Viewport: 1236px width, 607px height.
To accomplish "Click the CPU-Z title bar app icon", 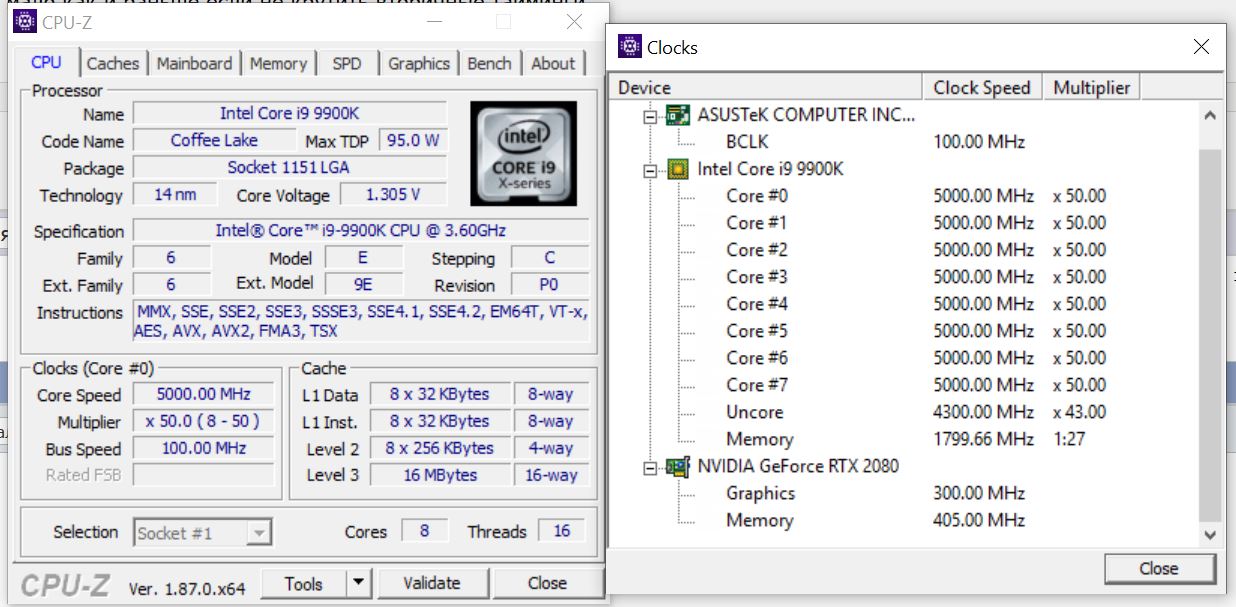I will point(25,22).
